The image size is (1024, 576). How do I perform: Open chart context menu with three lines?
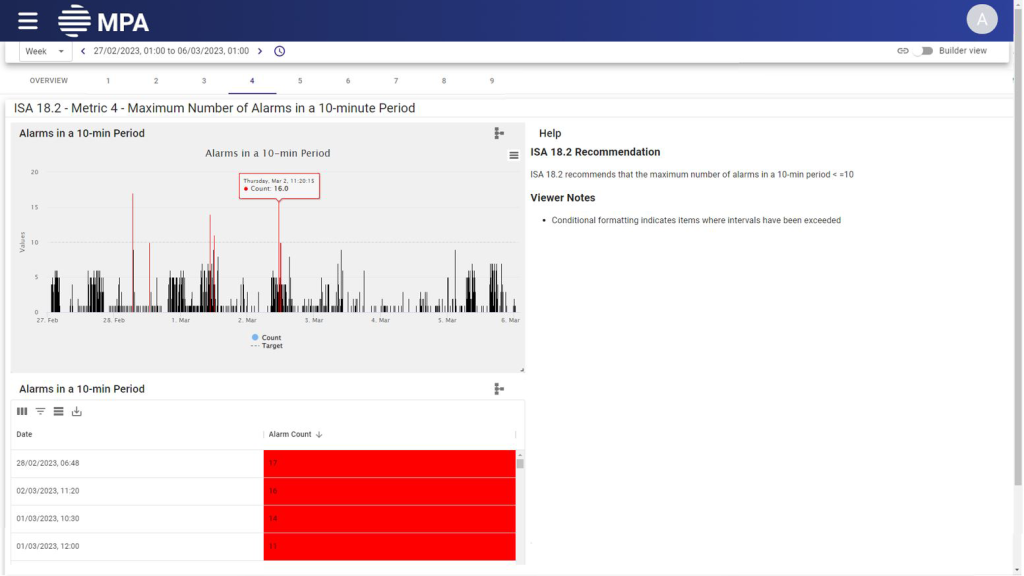514,155
